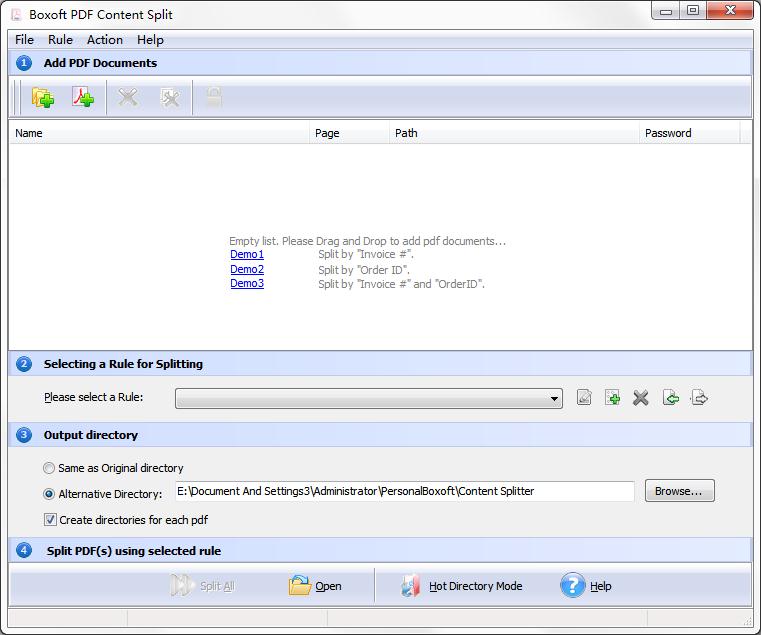761x635 pixels.
Task: Select the Alternative Directory radio button
Action: tap(49, 494)
